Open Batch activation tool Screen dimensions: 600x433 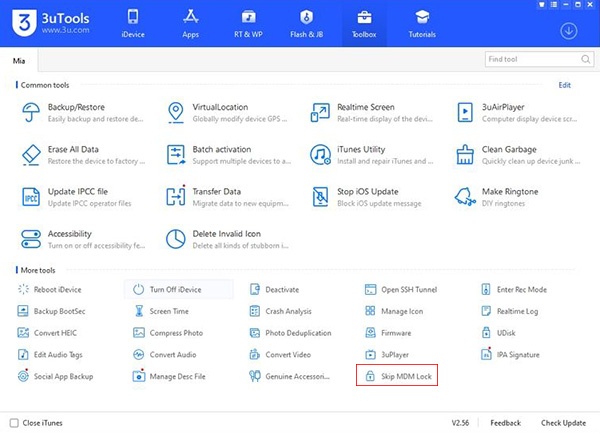228,155
